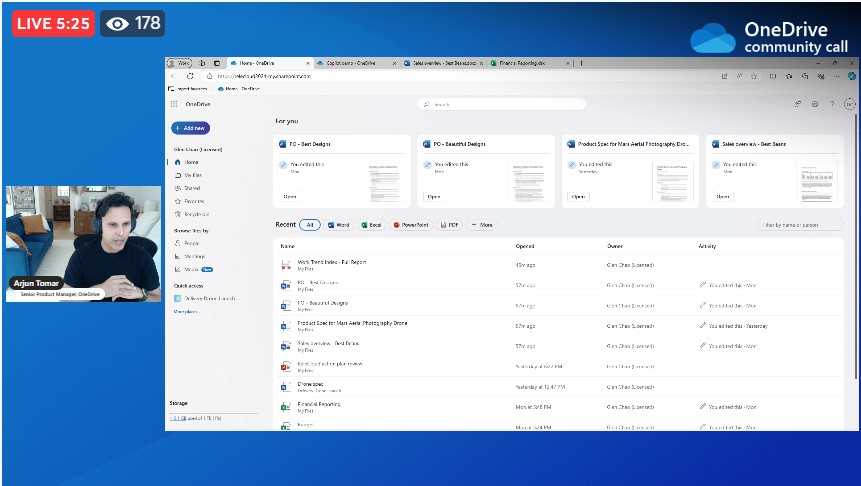Select the All recent filter
This screenshot has height=486, width=861.
point(310,225)
